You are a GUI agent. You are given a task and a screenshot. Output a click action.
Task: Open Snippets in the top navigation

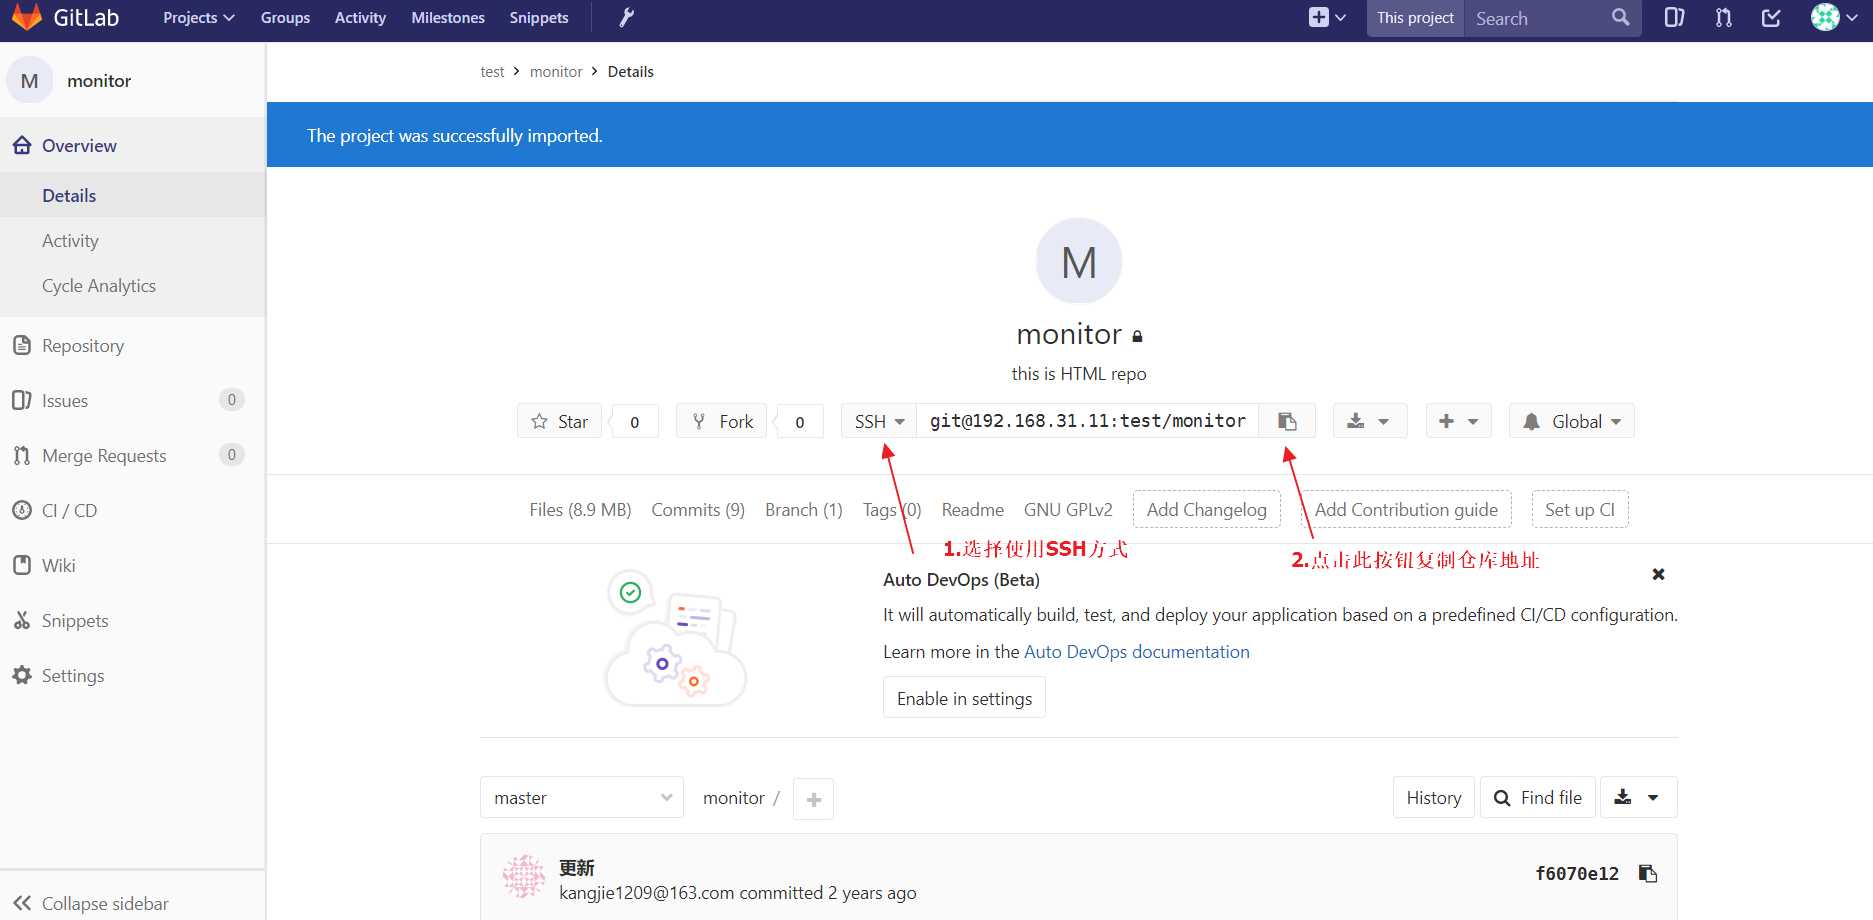point(539,18)
